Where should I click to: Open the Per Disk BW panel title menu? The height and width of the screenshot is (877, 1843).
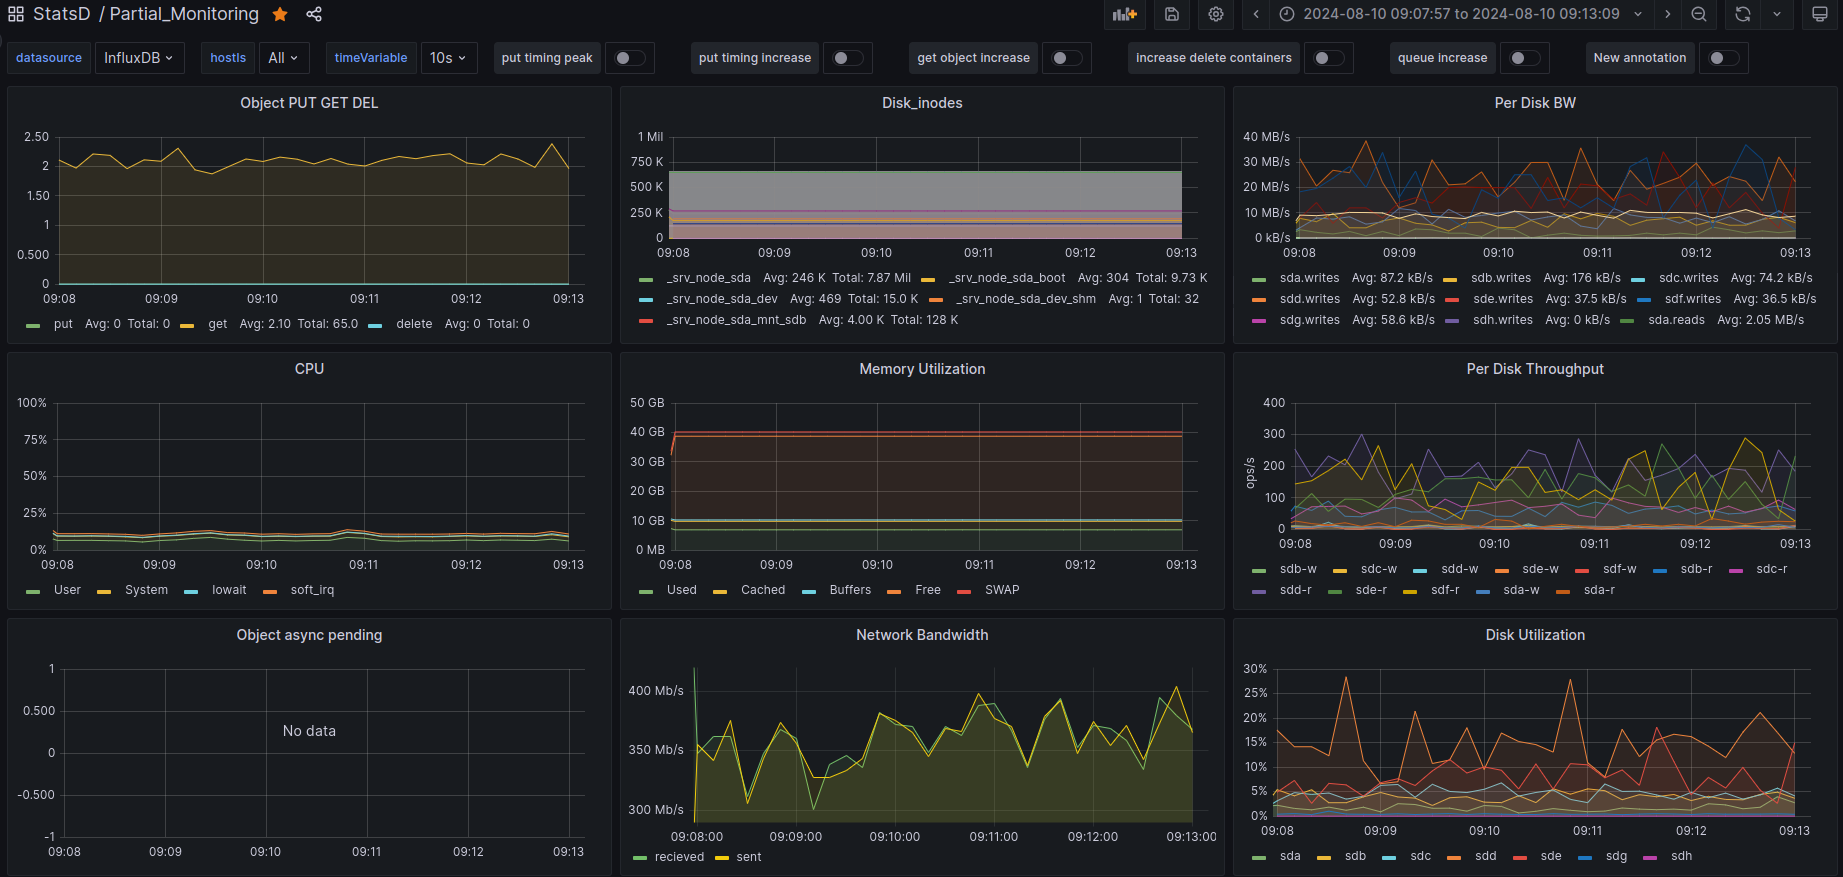tap(1534, 103)
